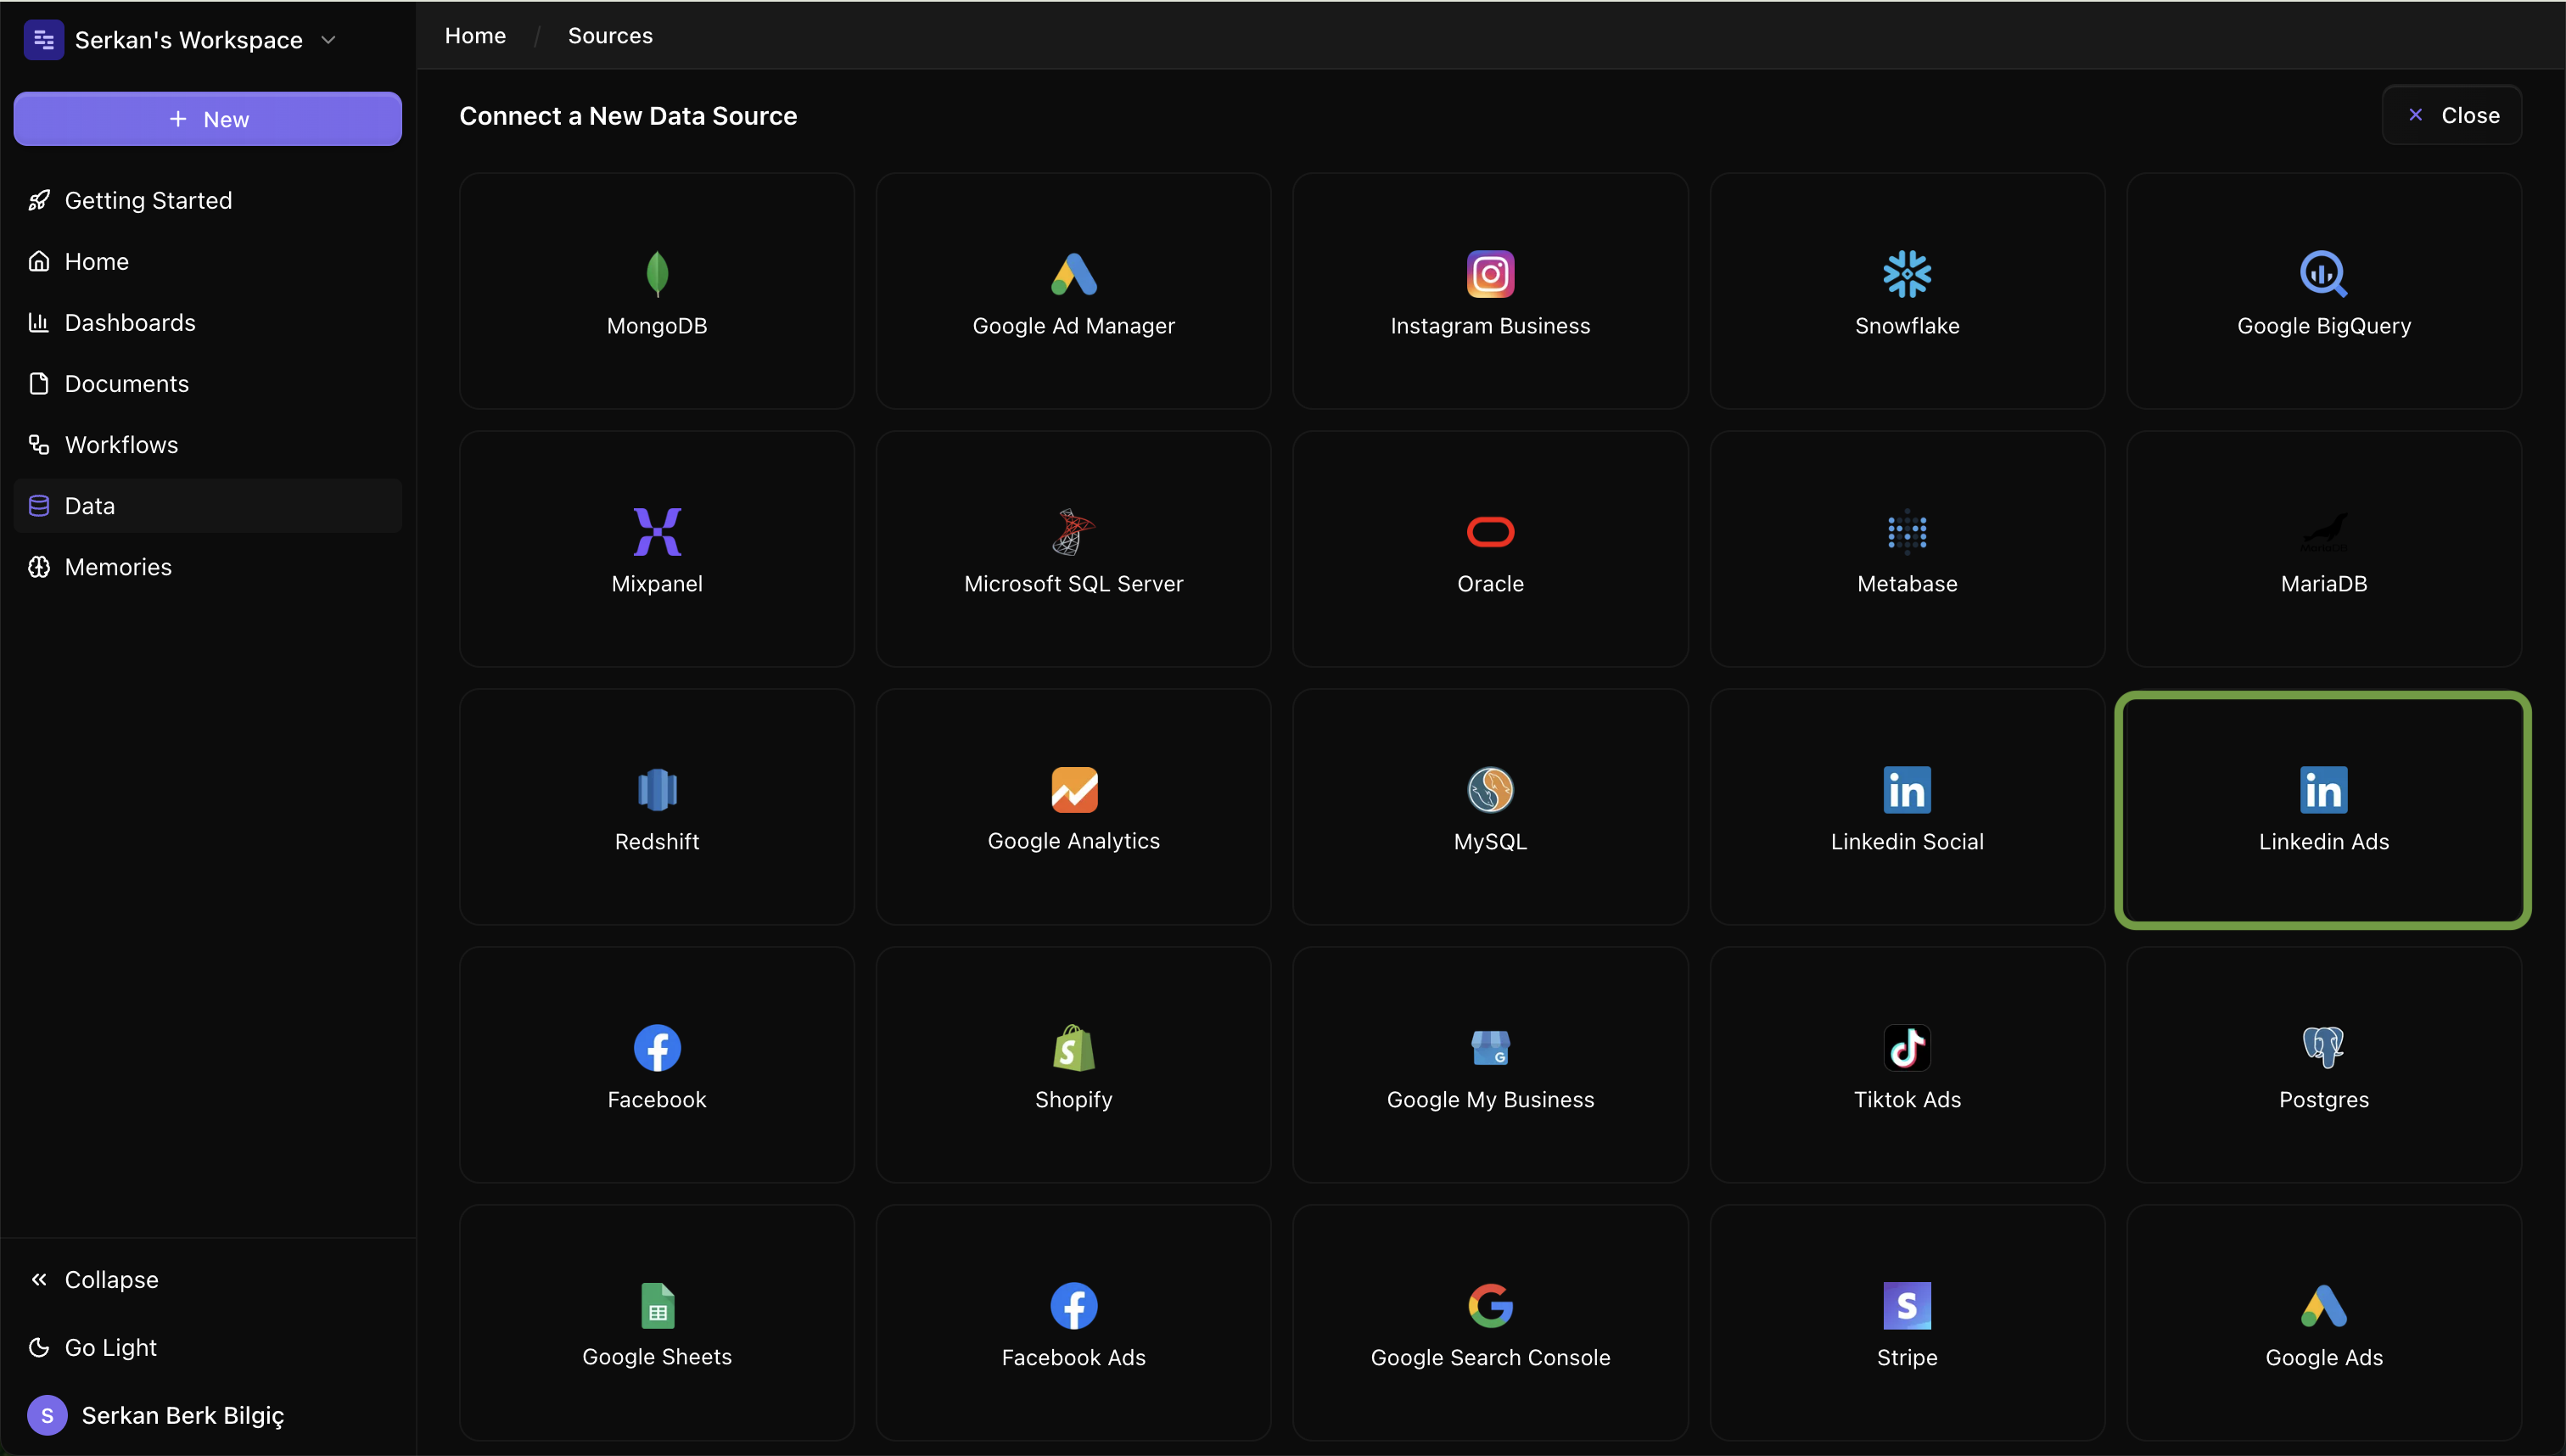Select the Google My Business storefront icon
Image resolution: width=2566 pixels, height=1456 pixels.
pos(1490,1048)
